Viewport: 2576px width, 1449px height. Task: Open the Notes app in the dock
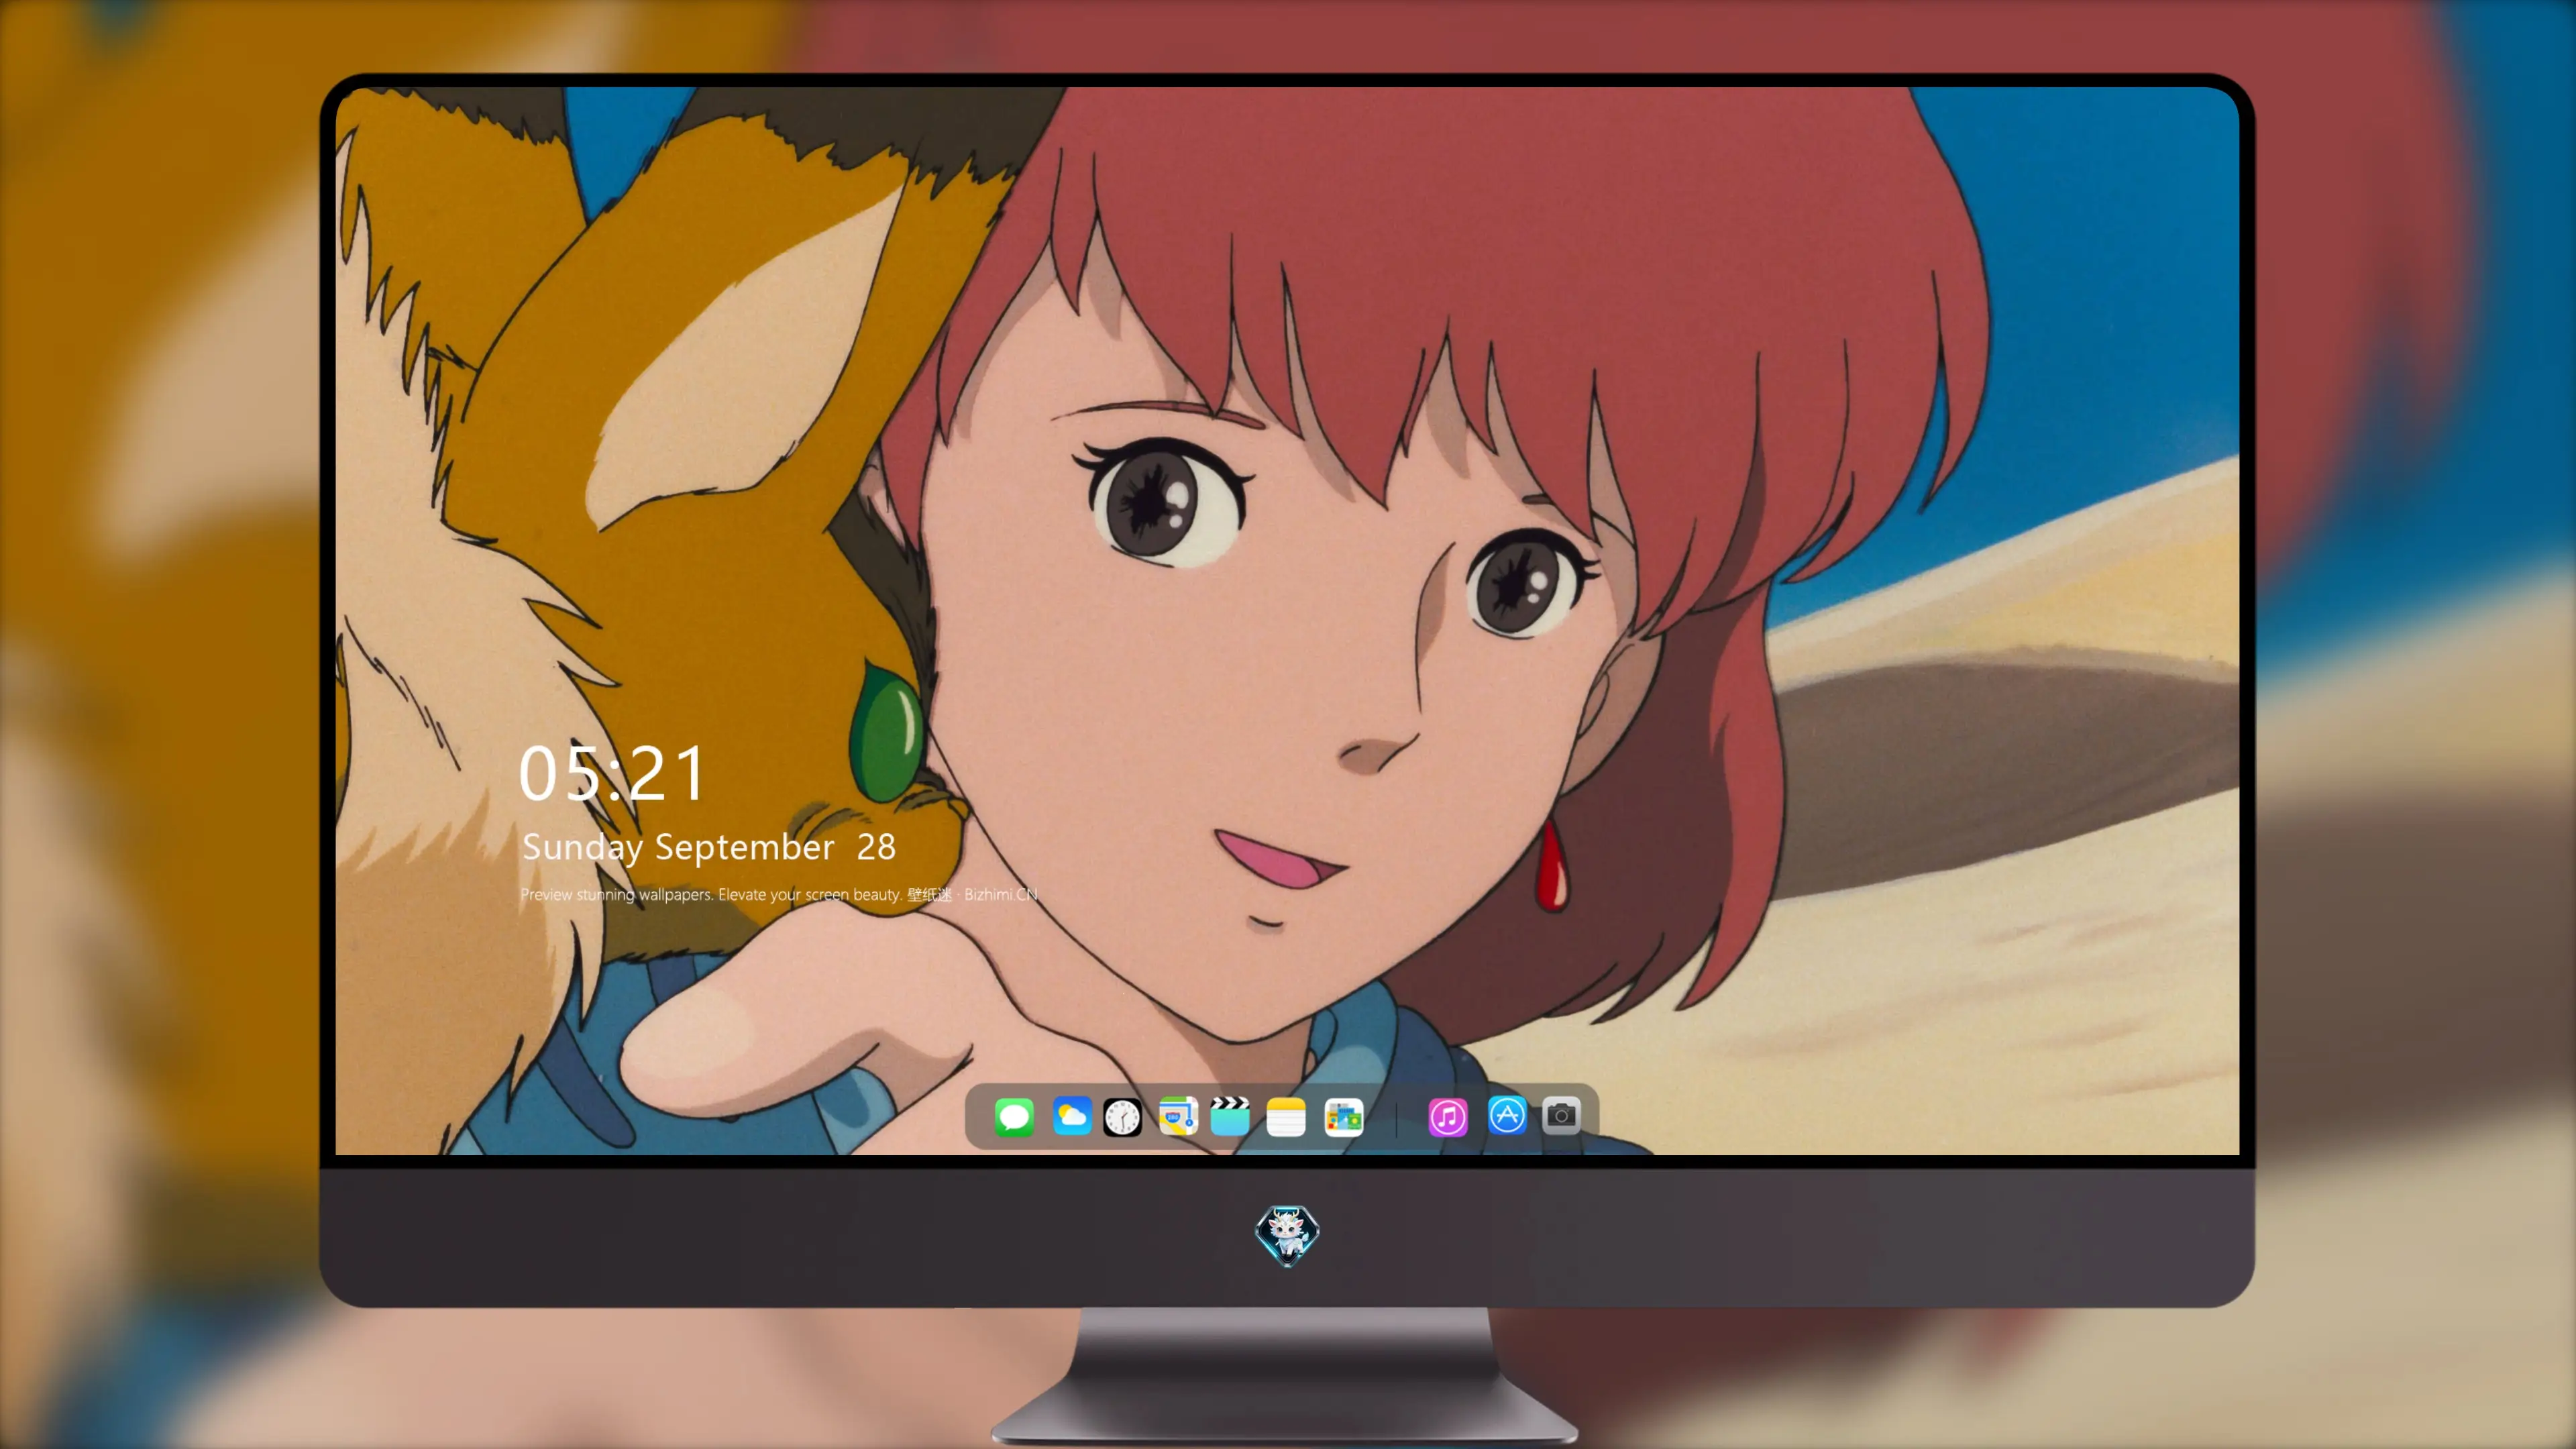click(x=1286, y=1116)
